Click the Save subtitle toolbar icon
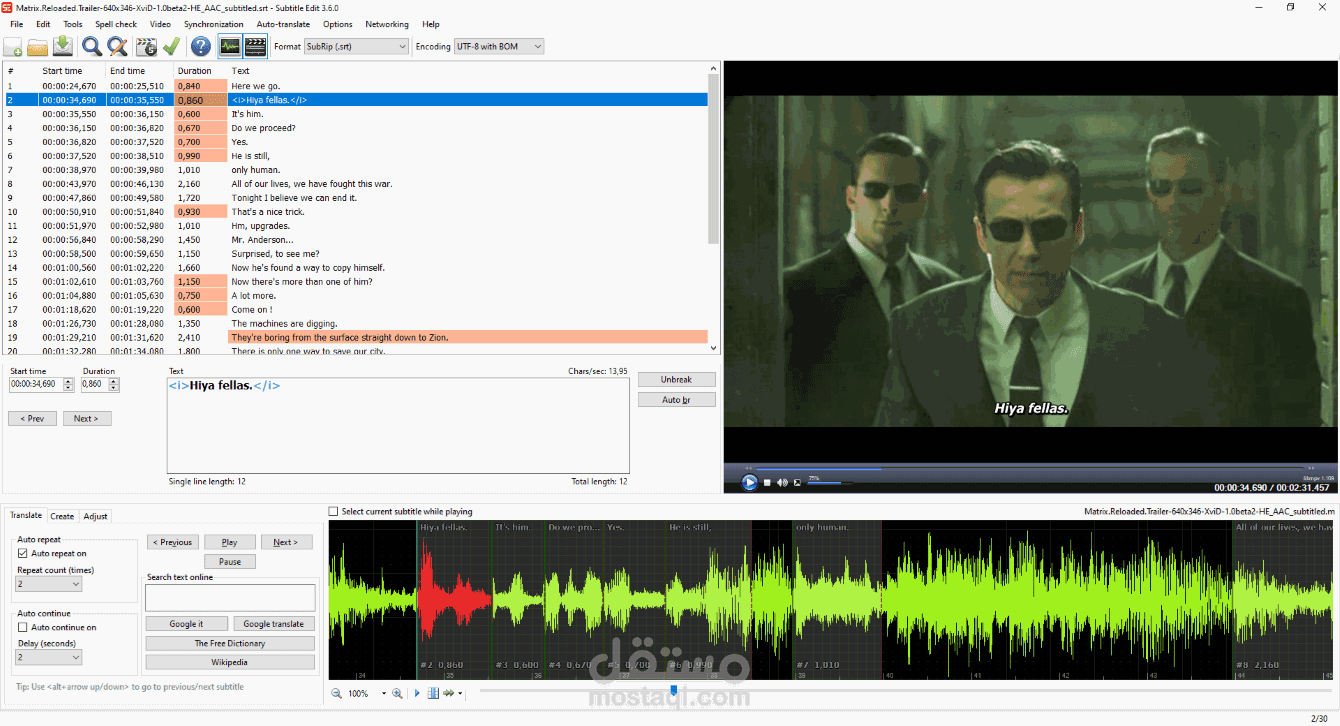The height and width of the screenshot is (726, 1340). coord(63,46)
